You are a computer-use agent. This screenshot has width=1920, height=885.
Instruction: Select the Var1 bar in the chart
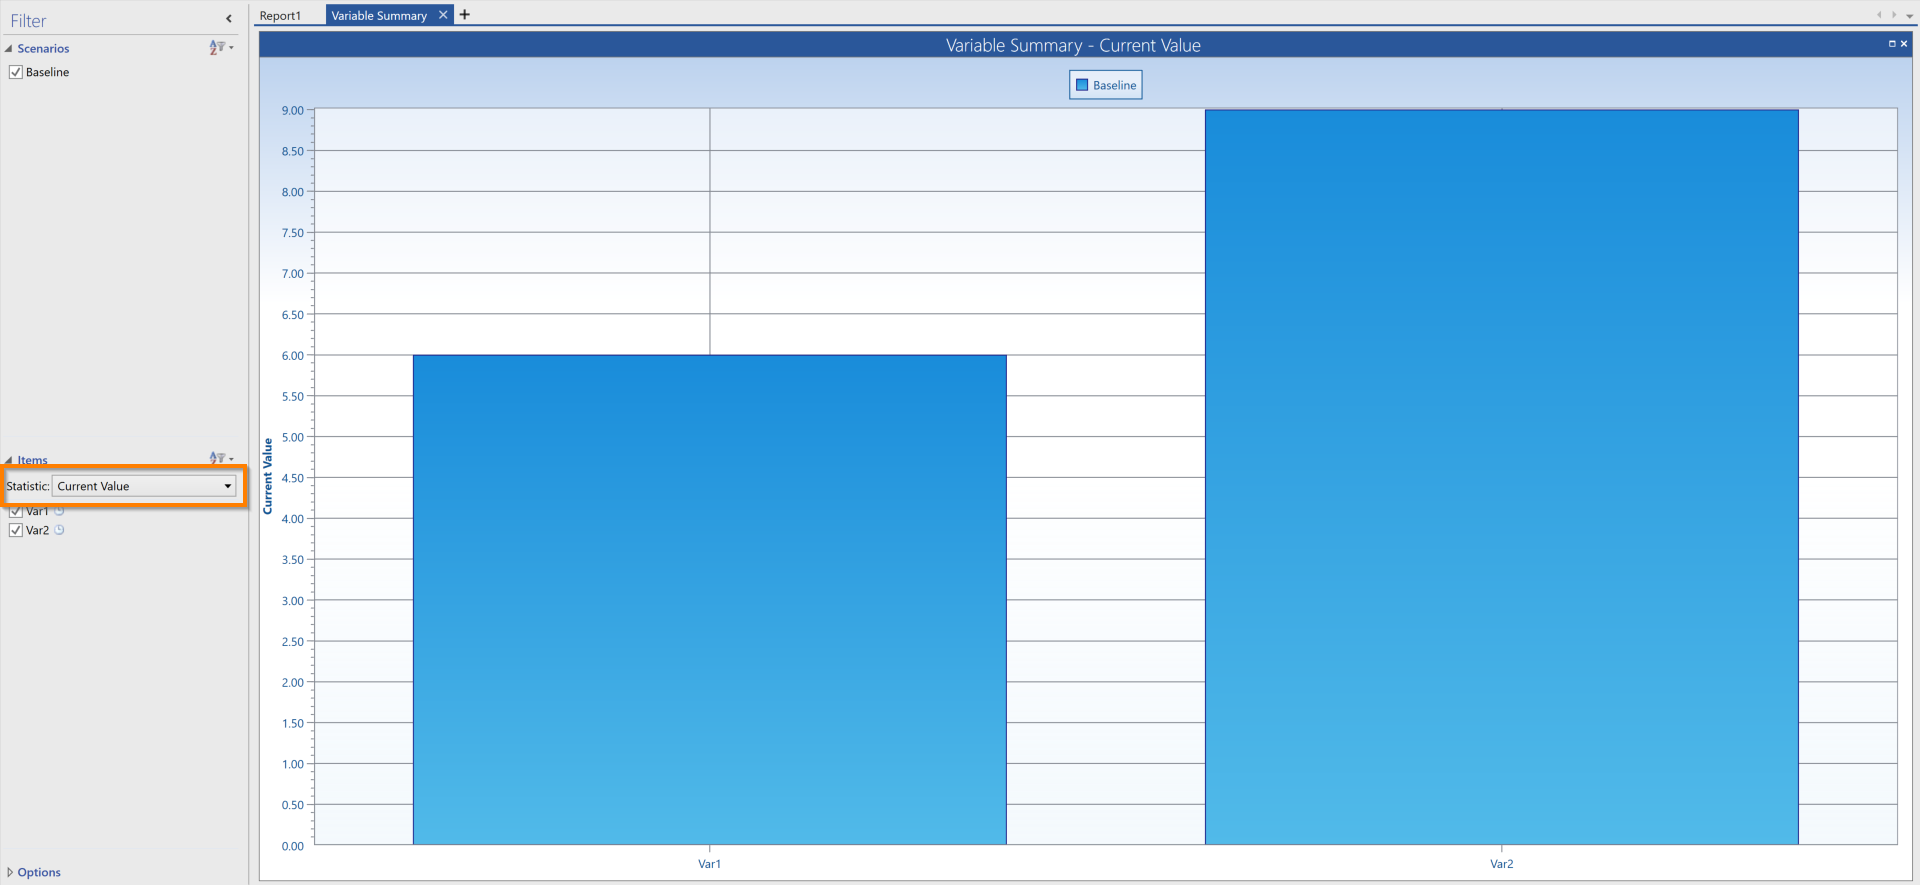[710, 600]
